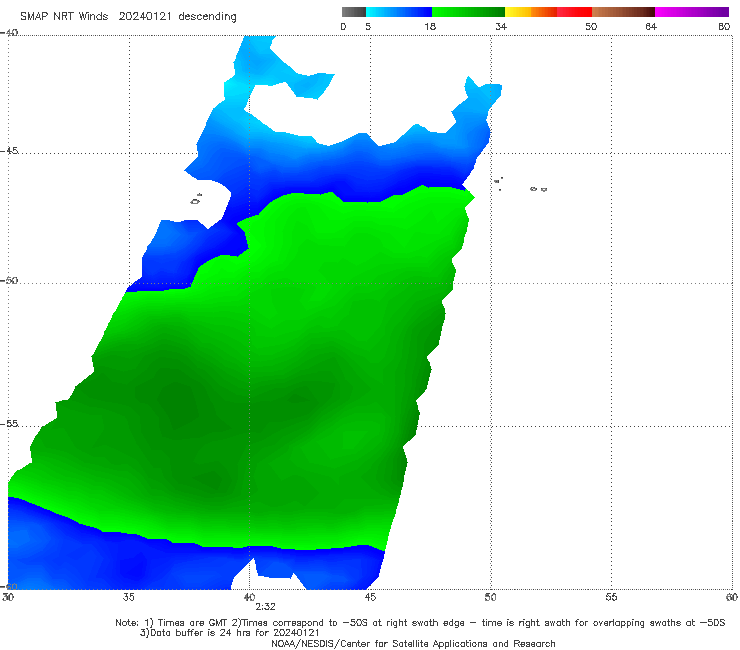Click the color bar label '18'
This screenshot has height=650, width=740.
coord(430,26)
